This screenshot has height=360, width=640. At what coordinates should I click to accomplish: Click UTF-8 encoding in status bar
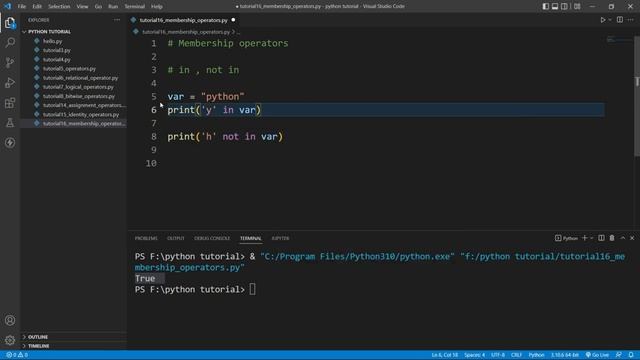coord(498,355)
